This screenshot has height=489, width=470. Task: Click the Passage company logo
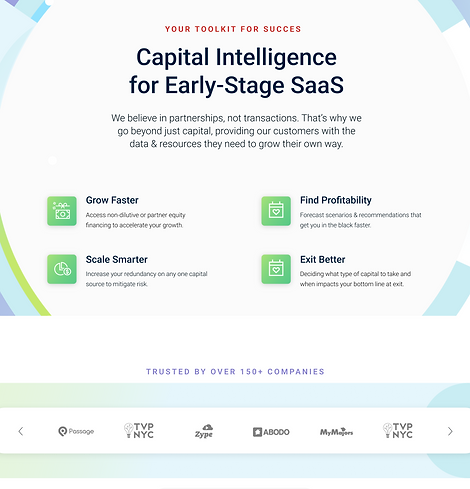click(x=76, y=431)
